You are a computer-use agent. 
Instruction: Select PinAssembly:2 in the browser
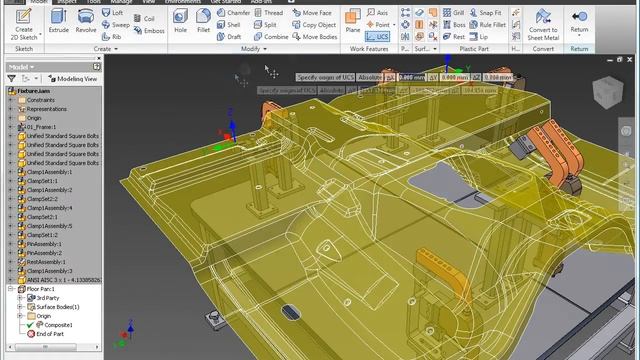pos(44,253)
